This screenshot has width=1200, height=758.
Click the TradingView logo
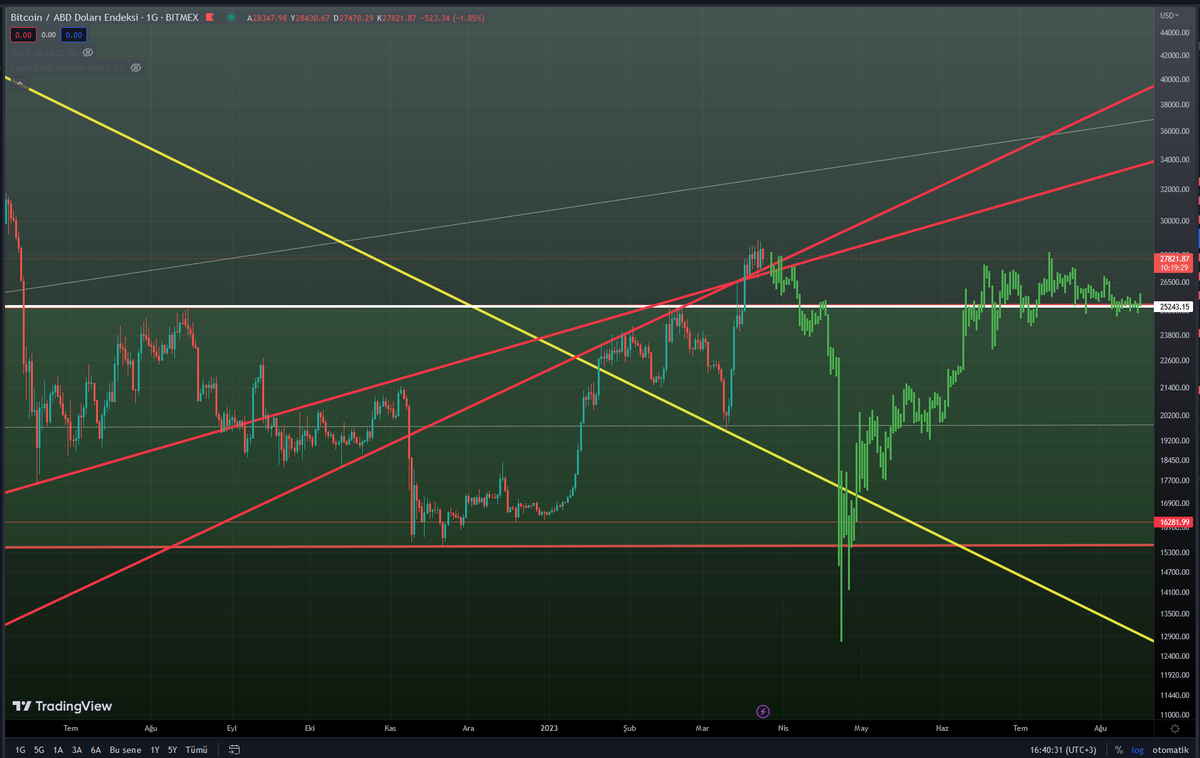(62, 706)
